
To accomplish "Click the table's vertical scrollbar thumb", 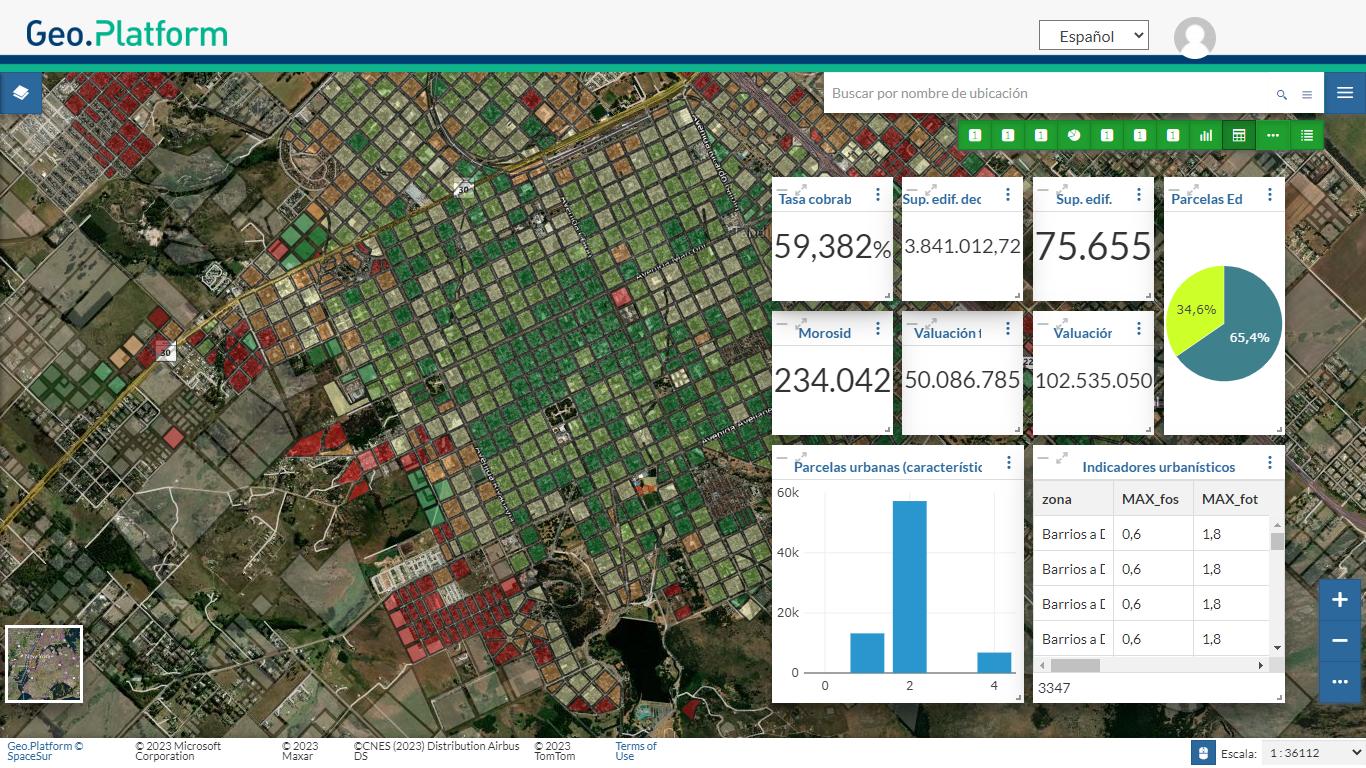I will pyautogui.click(x=1277, y=541).
